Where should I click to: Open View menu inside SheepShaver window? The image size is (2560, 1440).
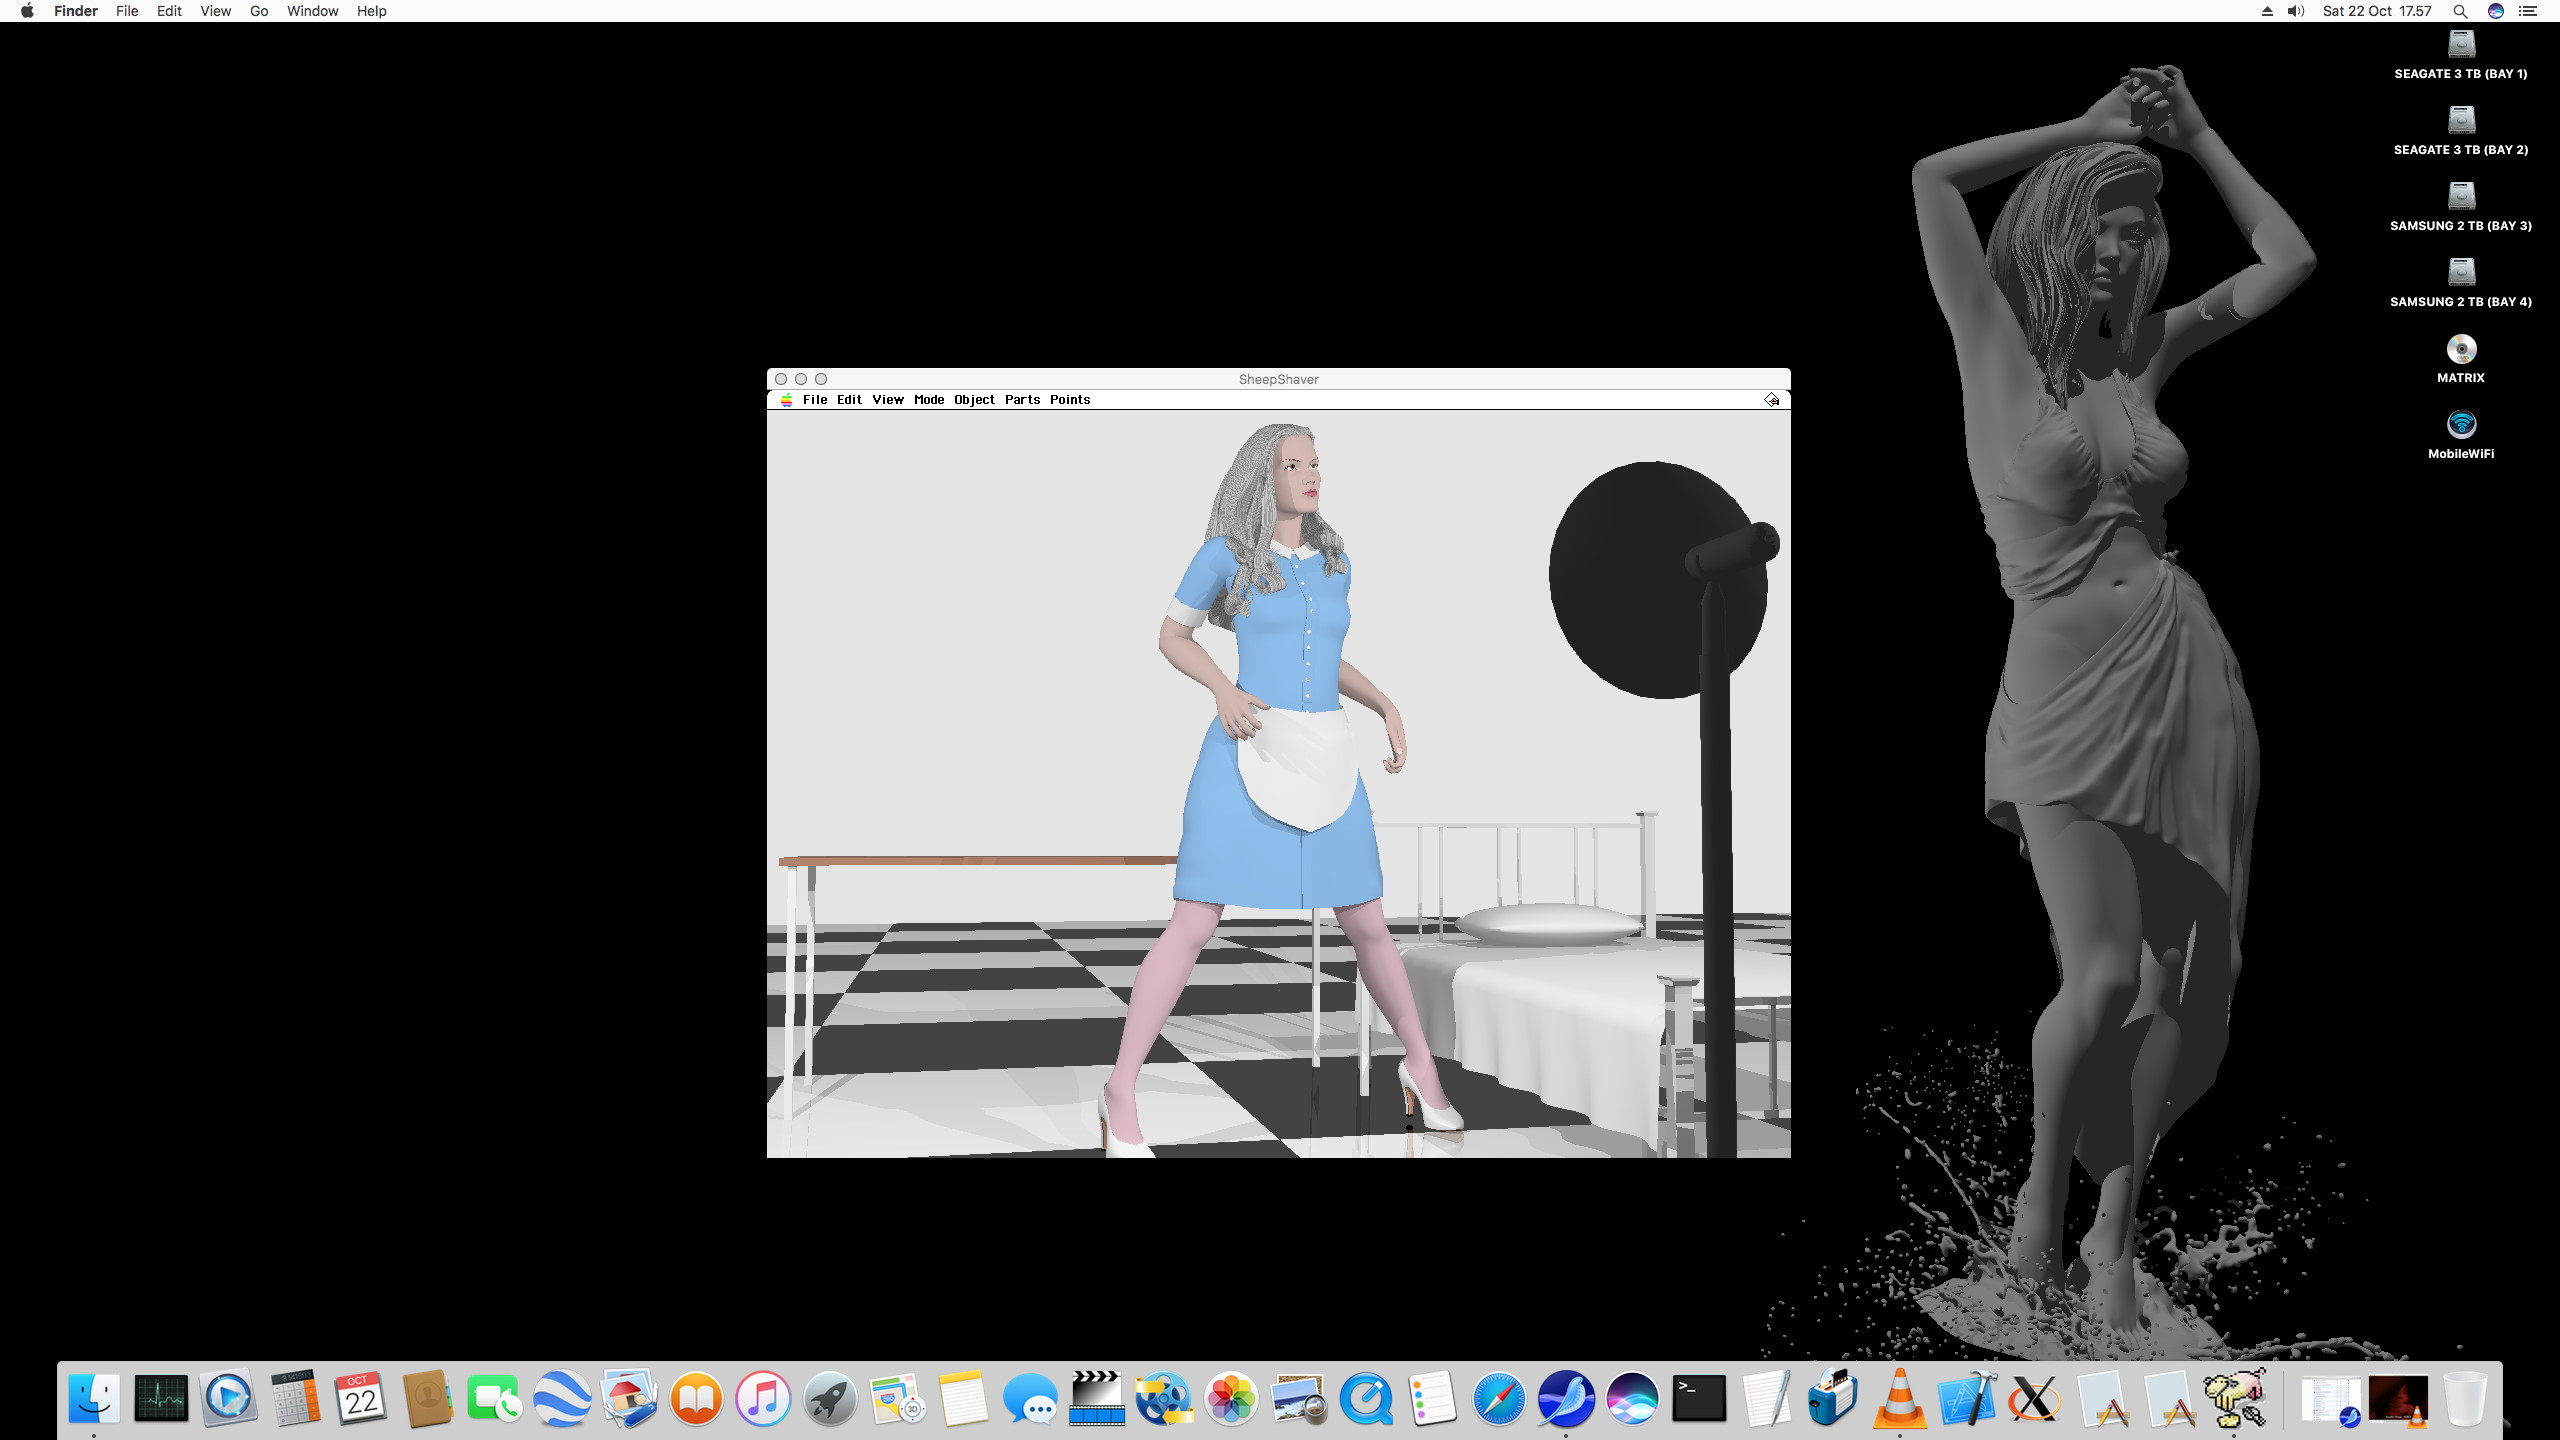point(888,400)
